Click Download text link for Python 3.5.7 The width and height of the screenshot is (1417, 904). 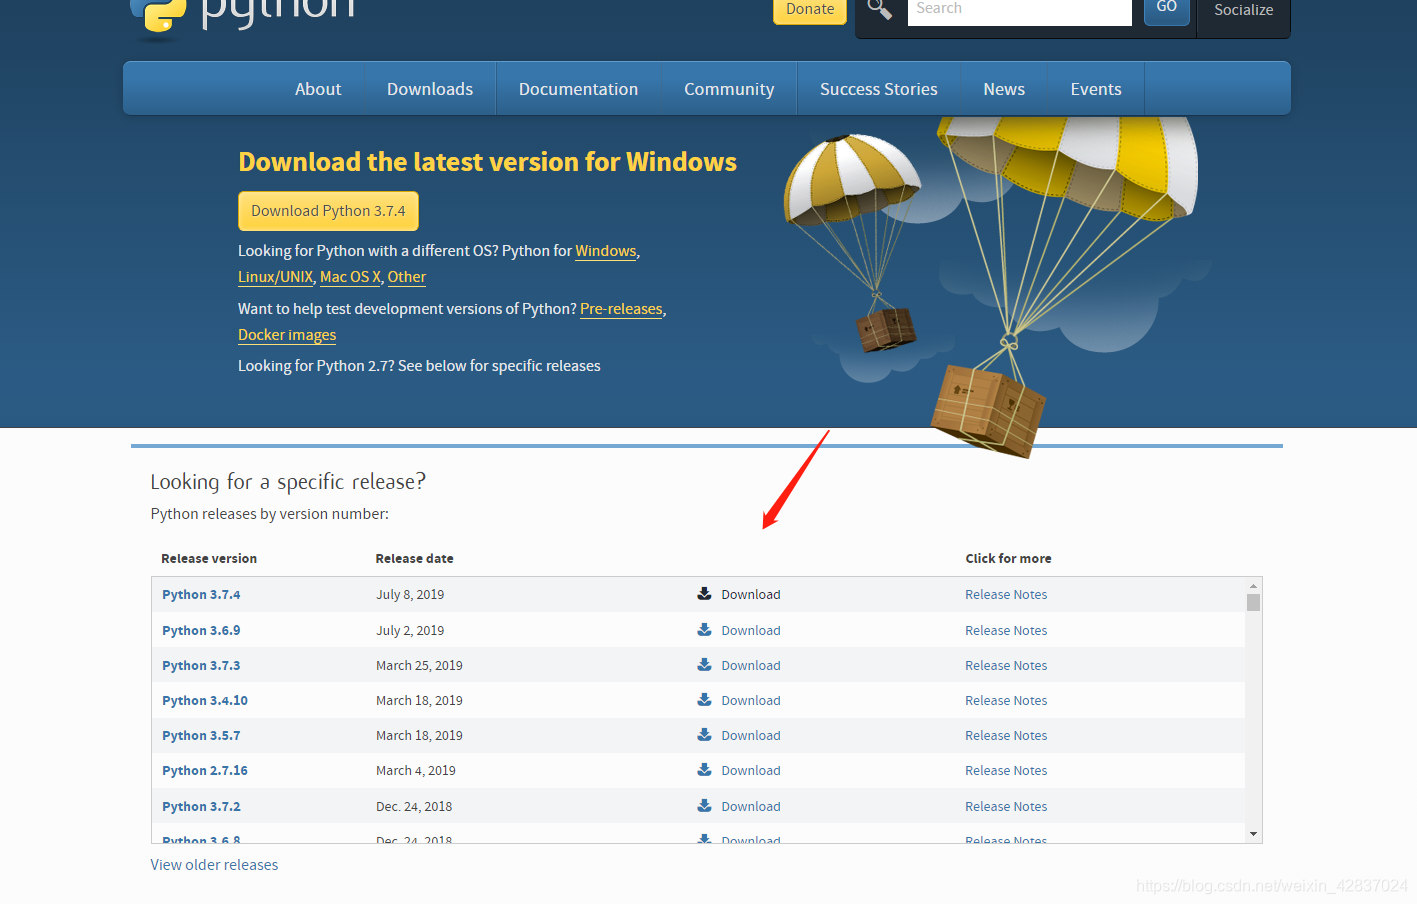point(751,735)
